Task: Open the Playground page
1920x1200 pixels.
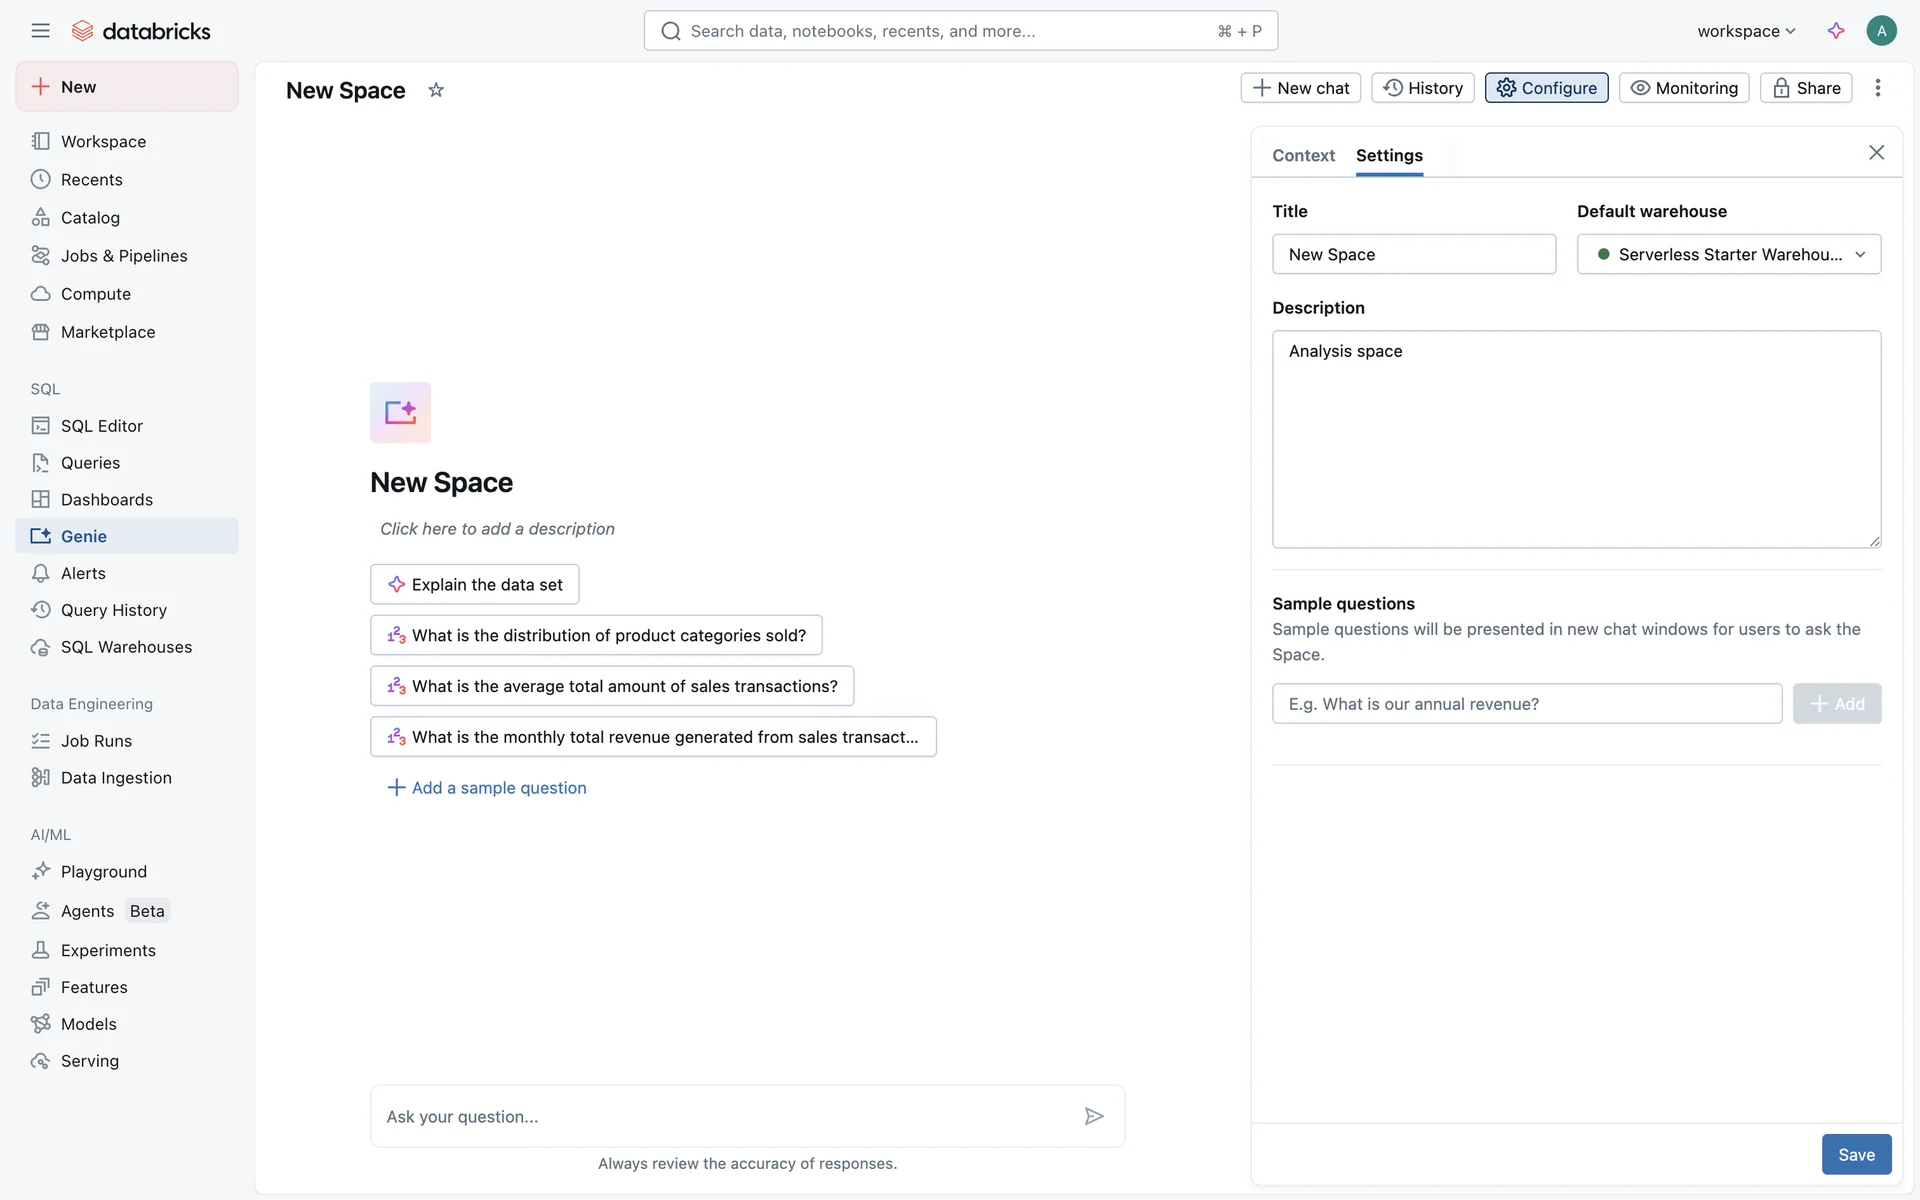Action: coord(104,872)
